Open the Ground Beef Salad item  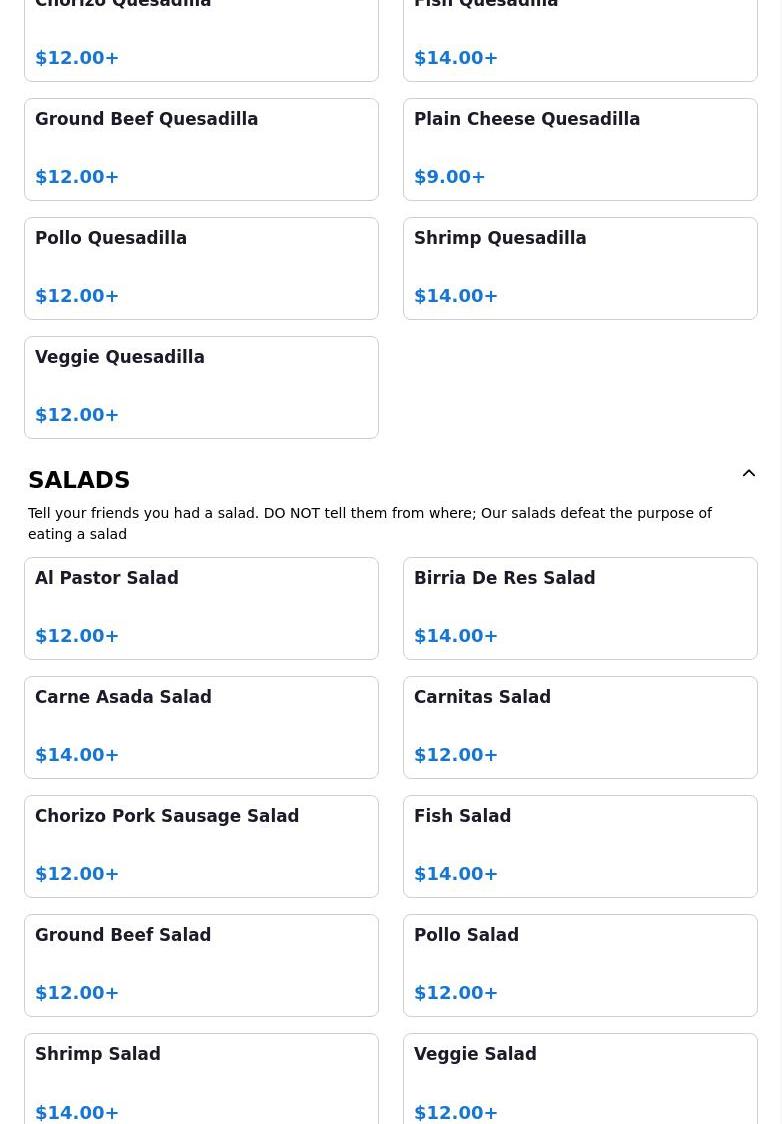click(201, 966)
